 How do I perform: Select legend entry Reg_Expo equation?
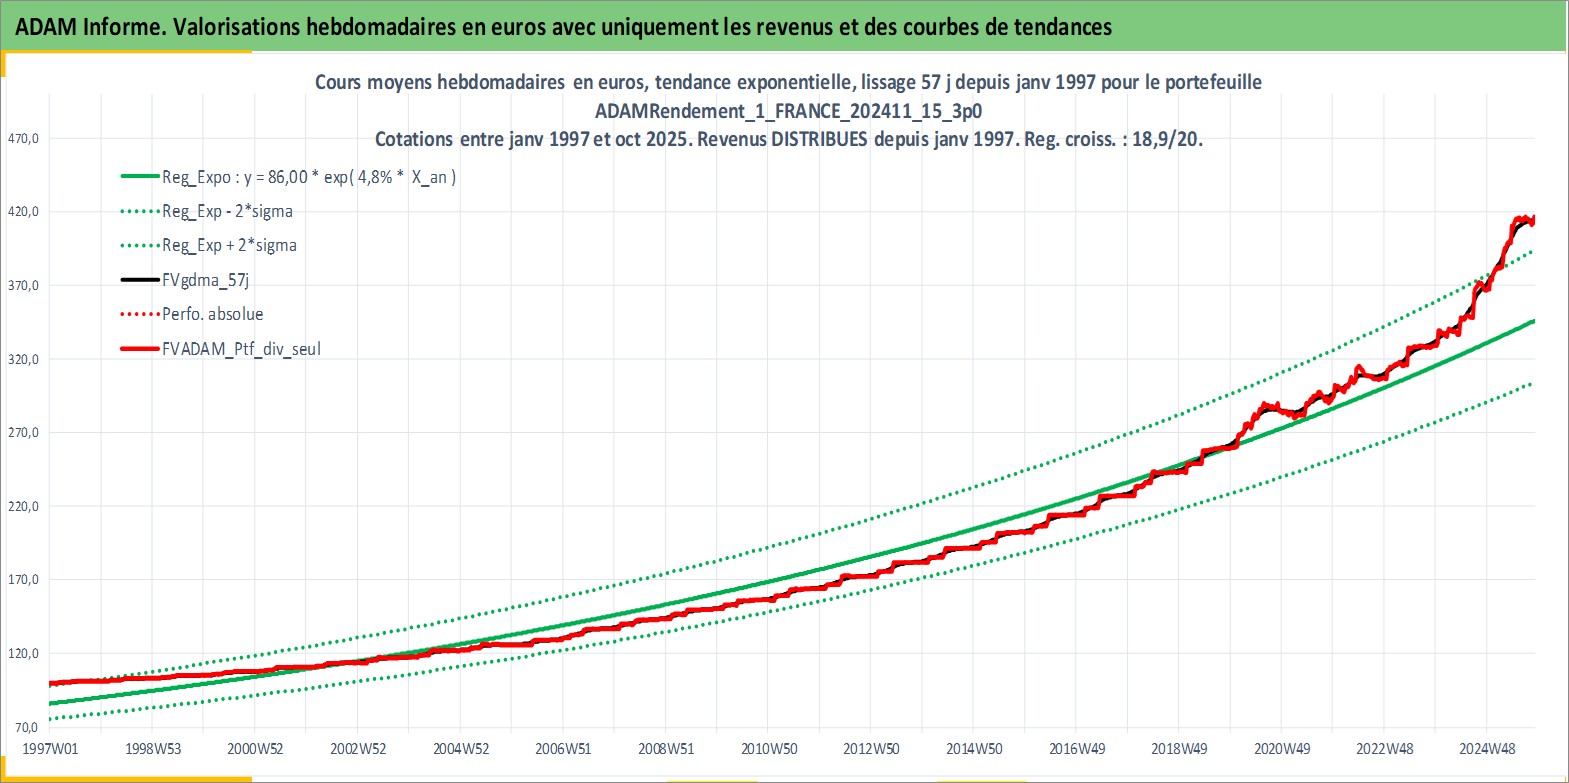click(x=309, y=177)
